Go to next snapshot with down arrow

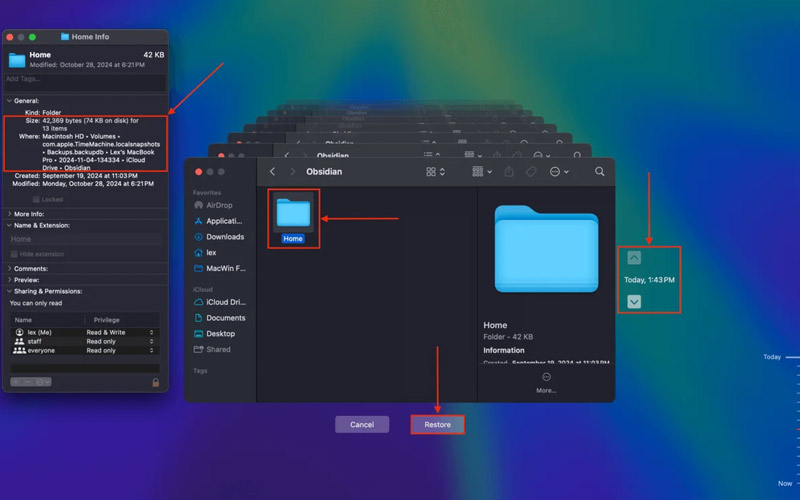(634, 301)
